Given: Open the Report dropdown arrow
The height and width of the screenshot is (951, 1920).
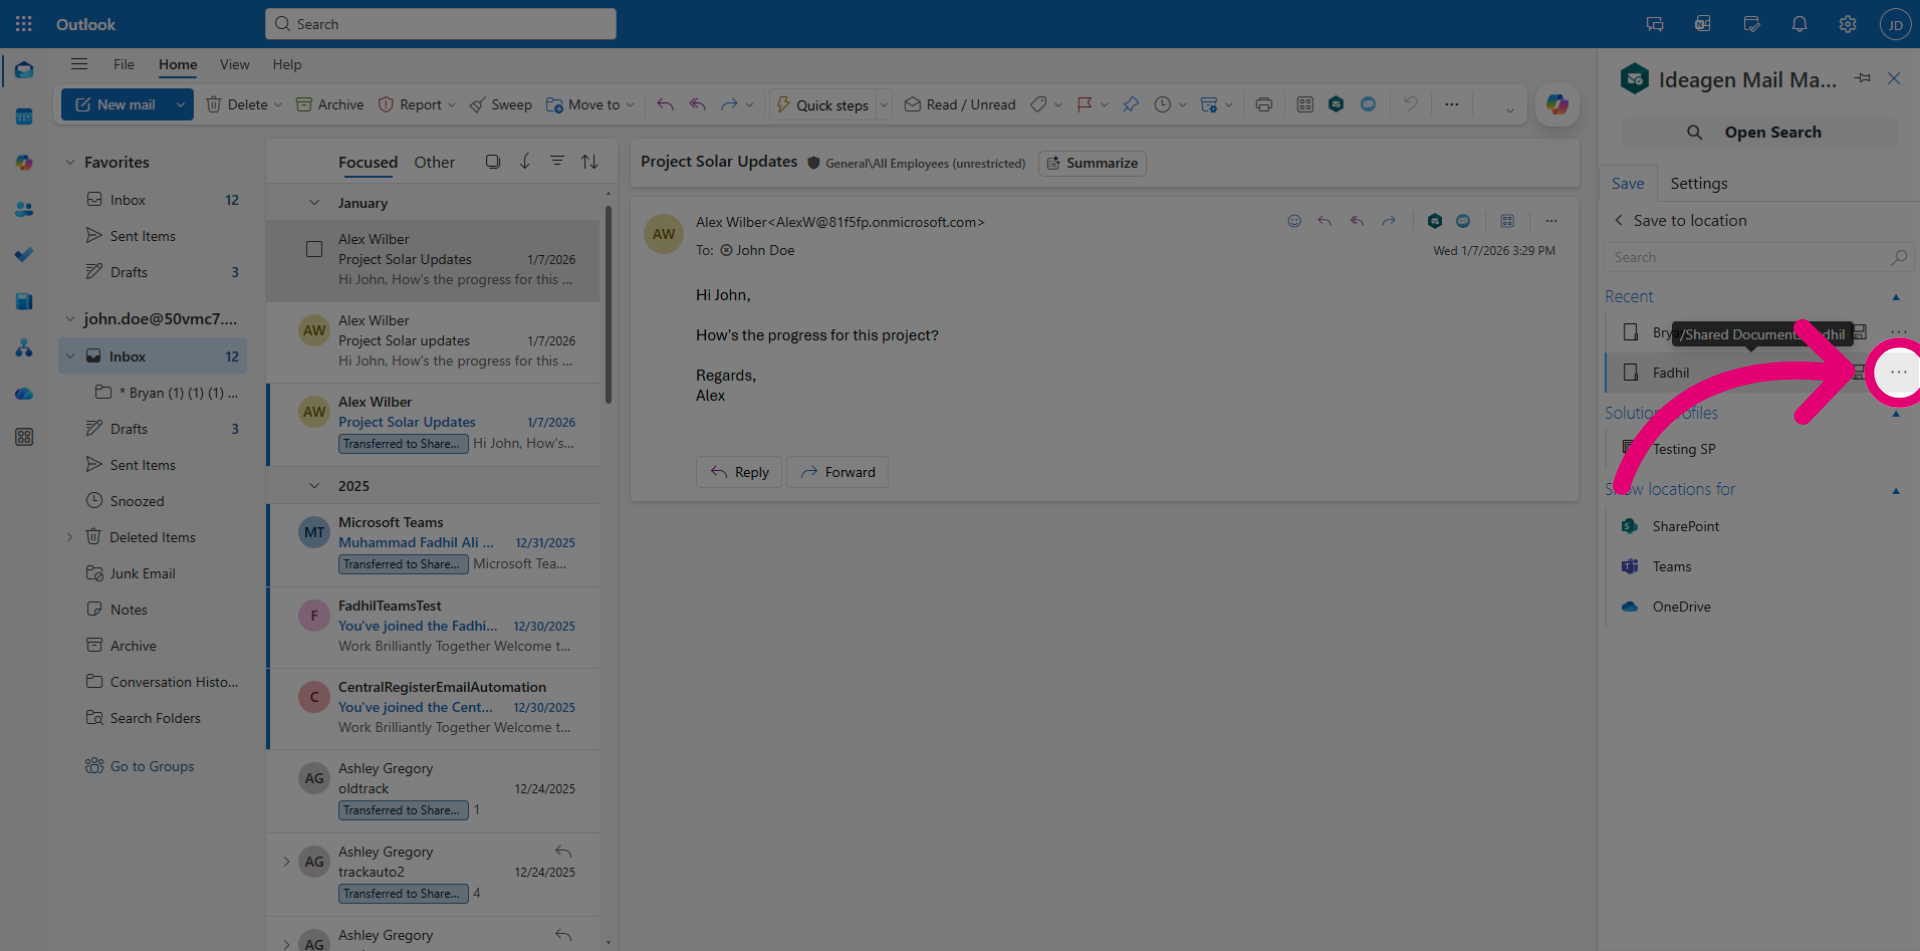Looking at the screenshot, I should [451, 105].
